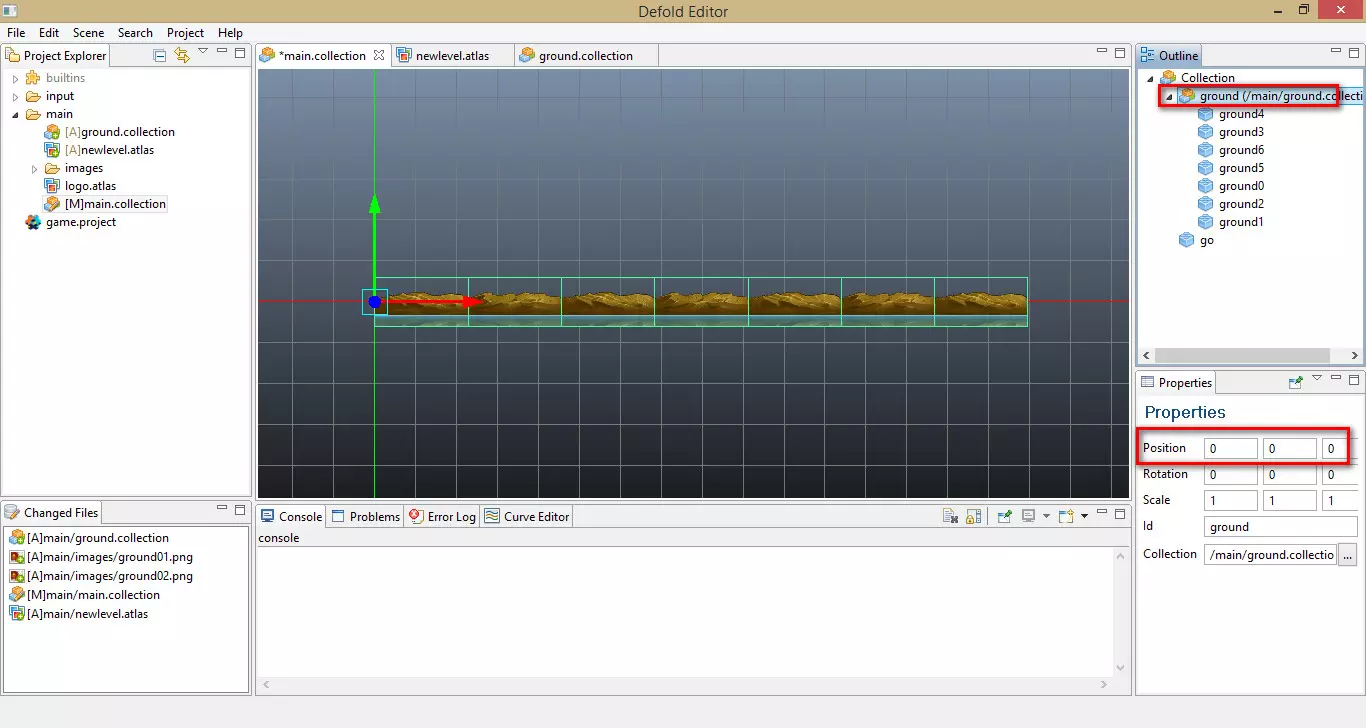Click Clear Console icon
Viewport: 1366px width, 728px height.
[950, 516]
